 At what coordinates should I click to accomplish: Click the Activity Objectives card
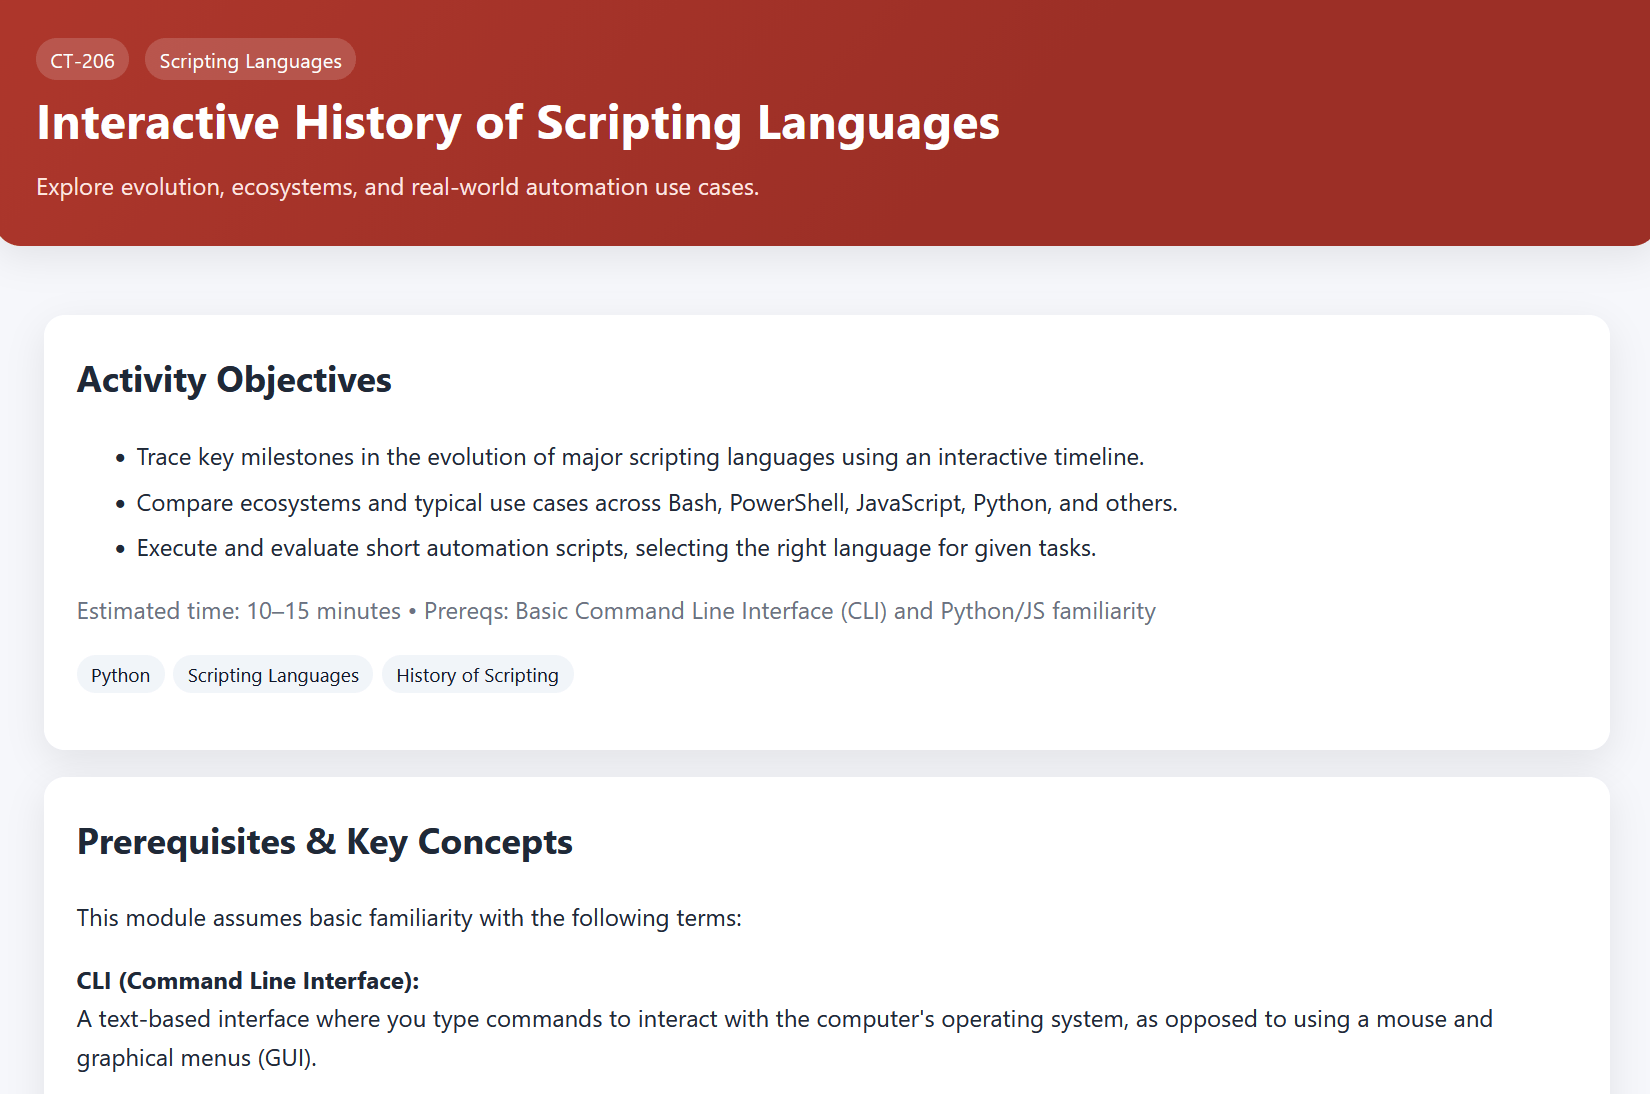(825, 530)
